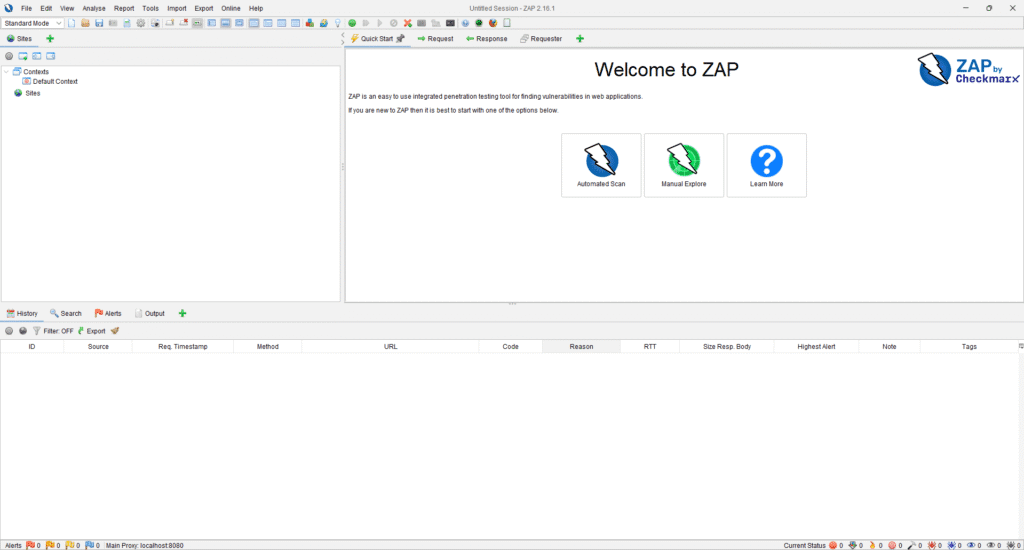Open the Standard Mode dropdown
This screenshot has width=1024, height=550.
point(32,23)
